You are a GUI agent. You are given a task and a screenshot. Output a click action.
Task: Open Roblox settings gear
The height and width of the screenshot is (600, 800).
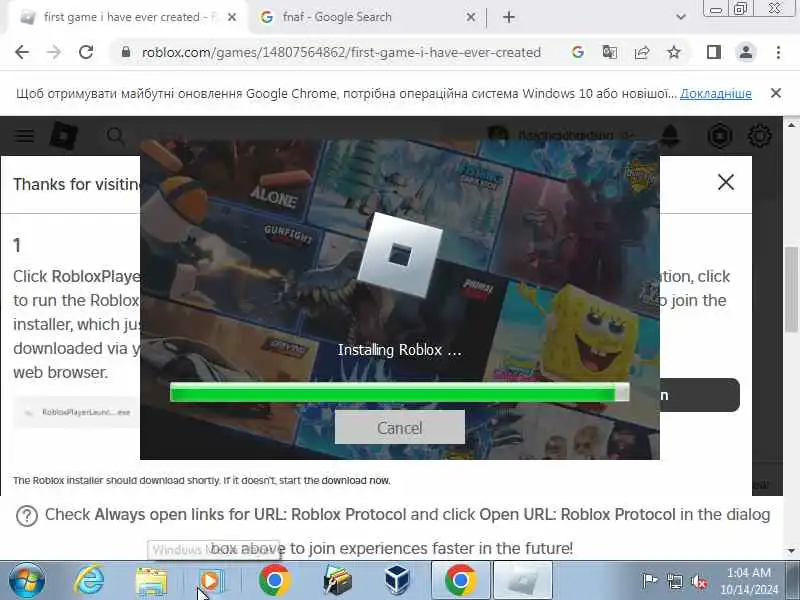pos(759,136)
